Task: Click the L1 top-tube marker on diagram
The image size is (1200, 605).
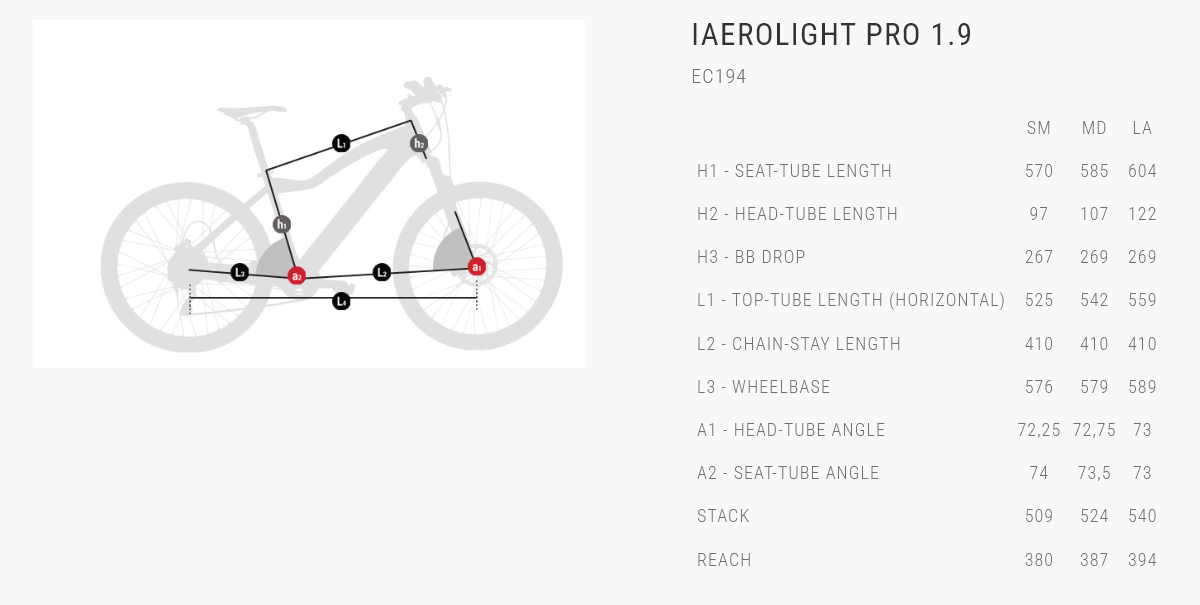Action: 341,144
